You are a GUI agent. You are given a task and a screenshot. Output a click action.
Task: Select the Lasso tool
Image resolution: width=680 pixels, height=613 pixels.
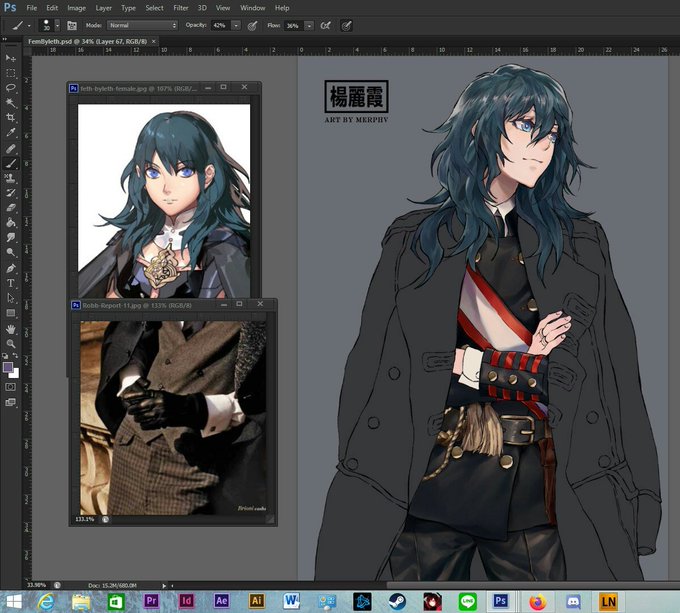pyautogui.click(x=11, y=88)
